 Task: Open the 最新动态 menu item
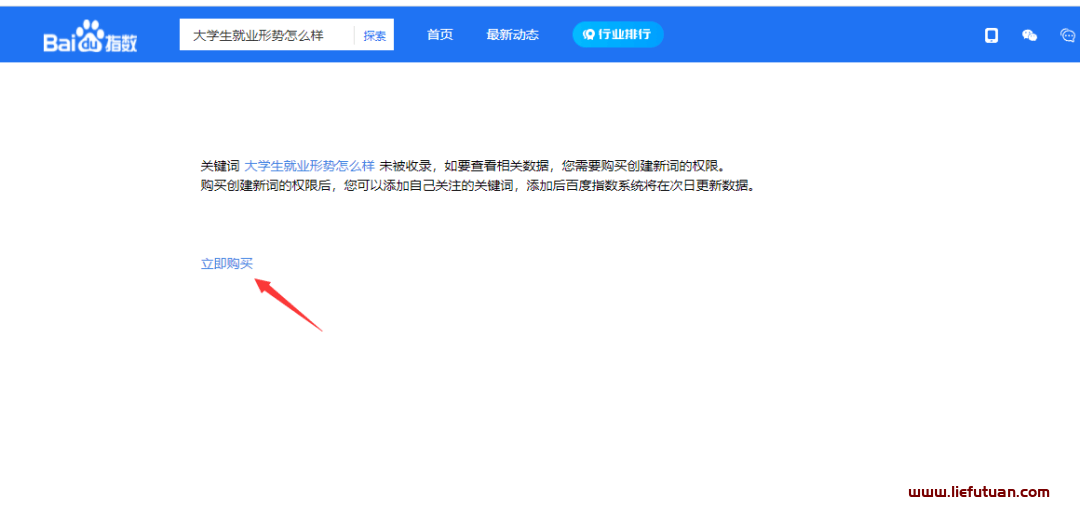(512, 35)
